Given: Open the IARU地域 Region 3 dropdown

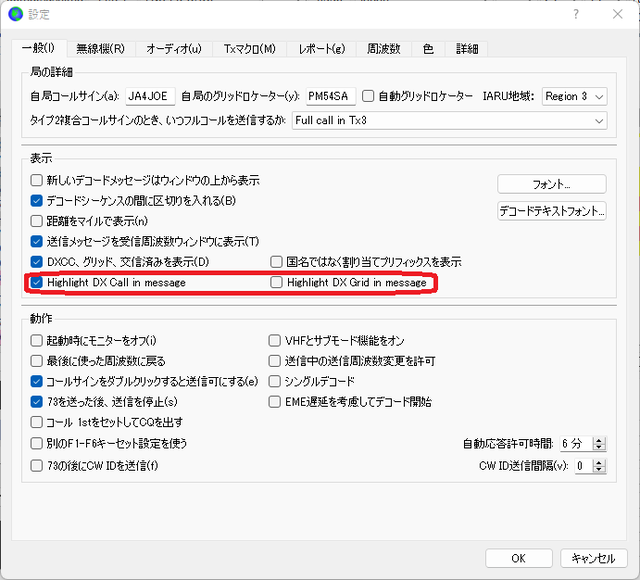Looking at the screenshot, I should pos(574,96).
